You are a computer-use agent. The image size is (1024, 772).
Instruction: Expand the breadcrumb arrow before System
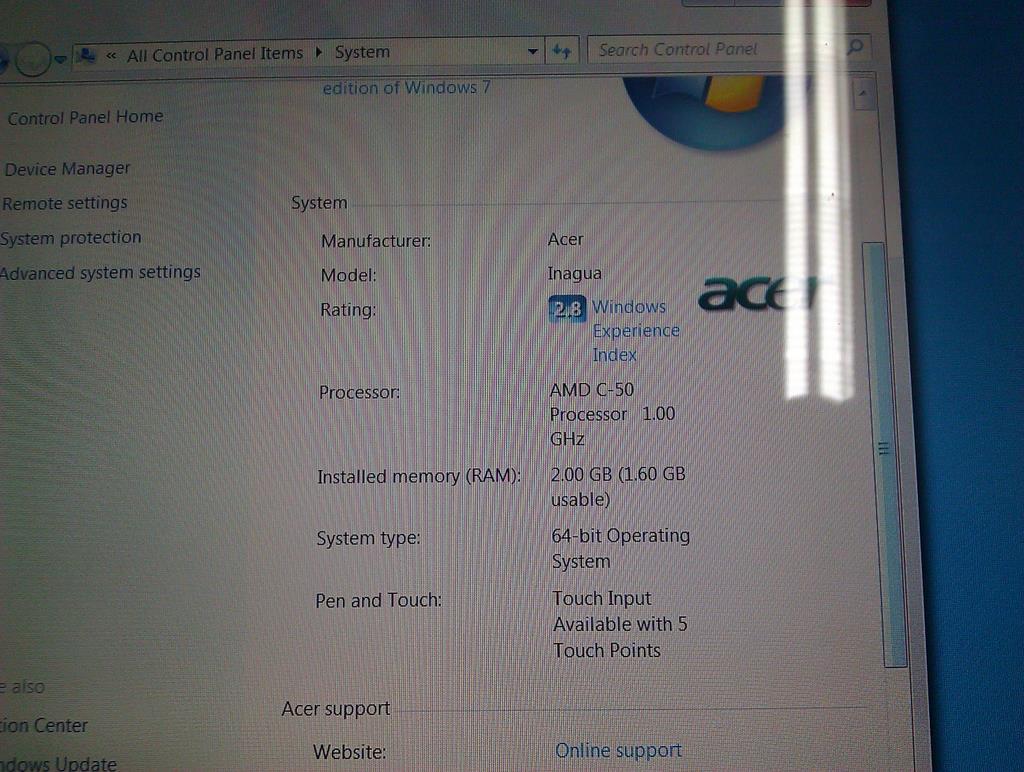coord(319,52)
